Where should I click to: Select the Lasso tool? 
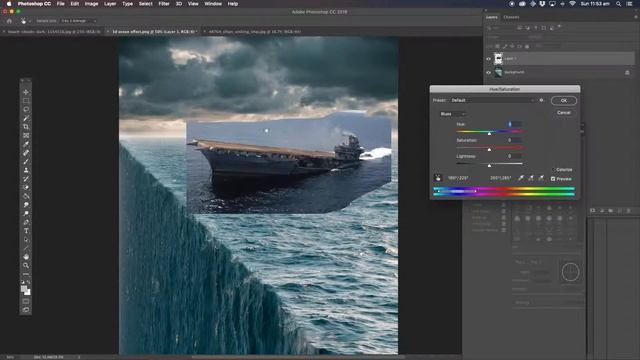point(26,109)
